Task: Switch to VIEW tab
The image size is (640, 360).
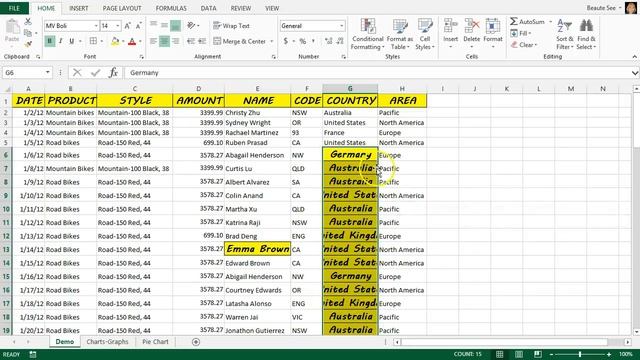Action: [272, 8]
